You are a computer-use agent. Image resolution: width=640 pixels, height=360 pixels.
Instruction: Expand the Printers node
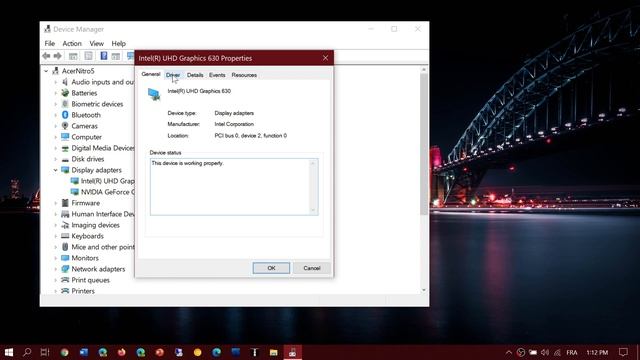pos(56,291)
